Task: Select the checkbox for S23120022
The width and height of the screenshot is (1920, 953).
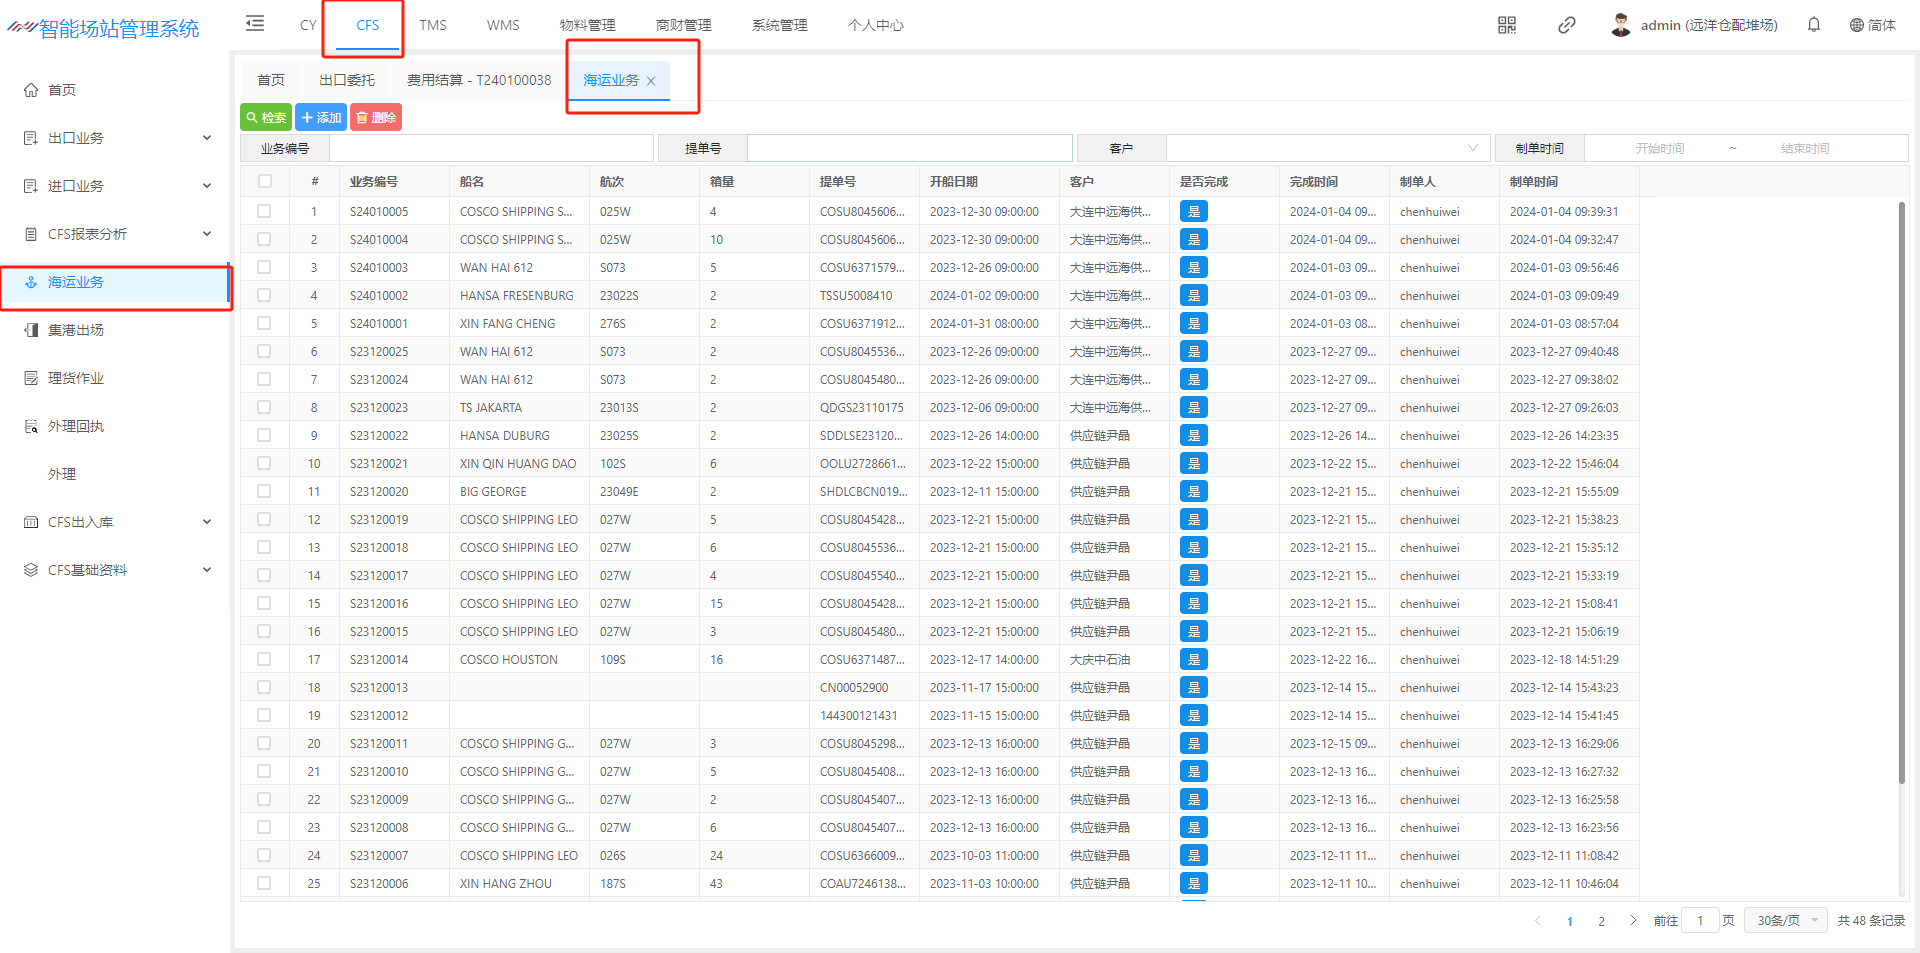Action: (264, 435)
